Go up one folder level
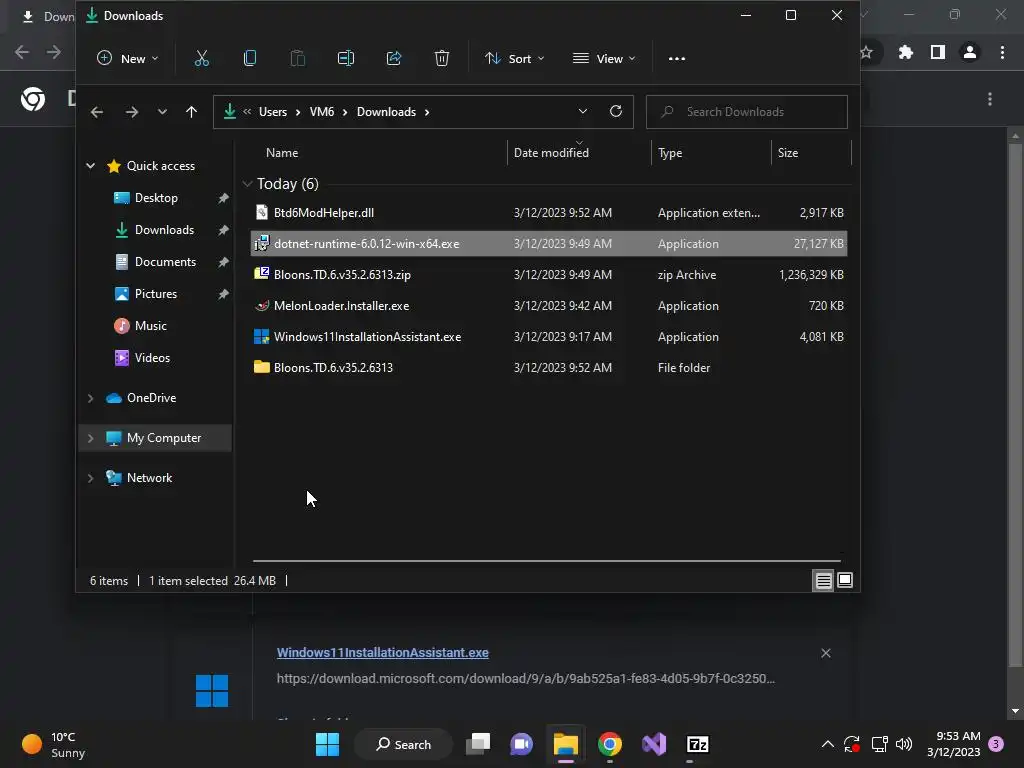Screen dimensions: 1024x768 pos(191,112)
